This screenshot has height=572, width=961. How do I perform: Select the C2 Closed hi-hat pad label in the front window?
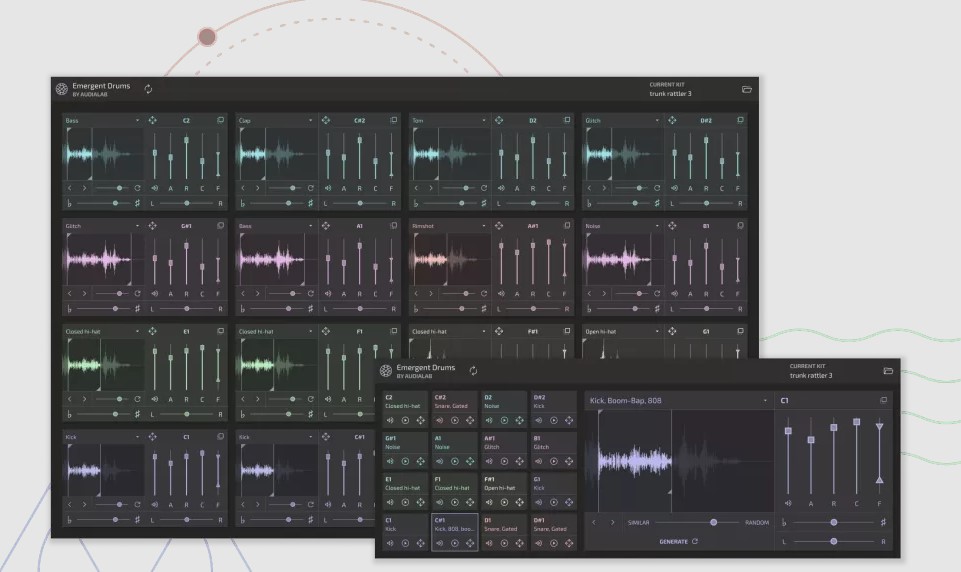[x=403, y=402]
